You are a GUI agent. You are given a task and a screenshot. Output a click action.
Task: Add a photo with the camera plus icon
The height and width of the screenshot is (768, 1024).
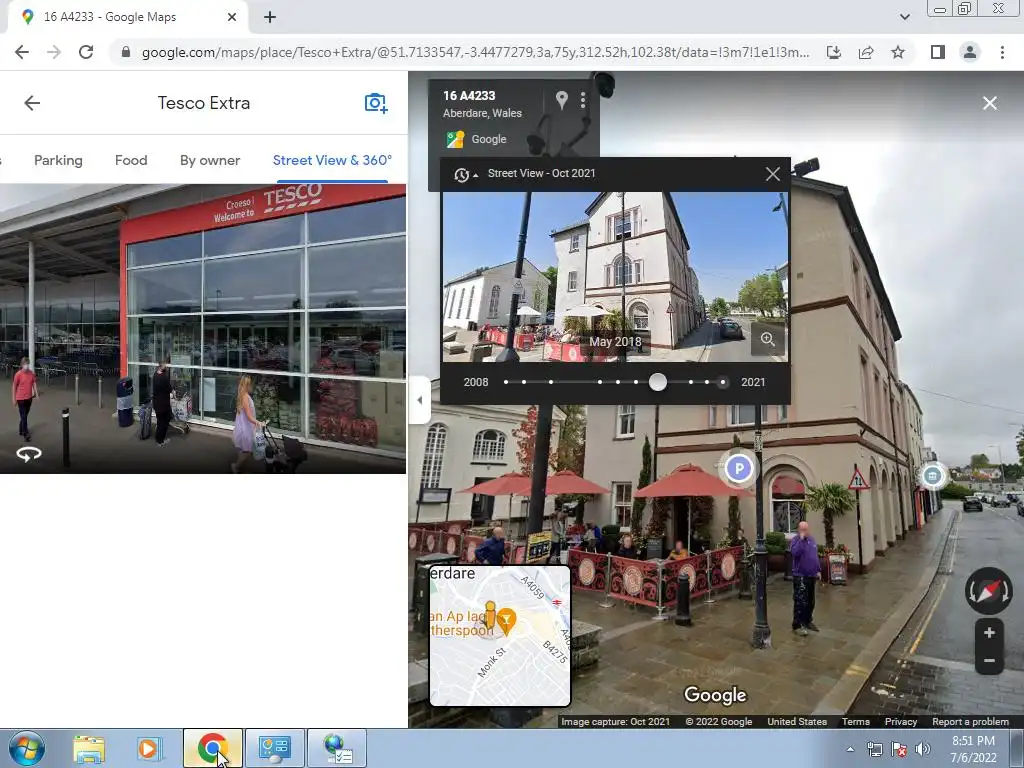pyautogui.click(x=376, y=103)
